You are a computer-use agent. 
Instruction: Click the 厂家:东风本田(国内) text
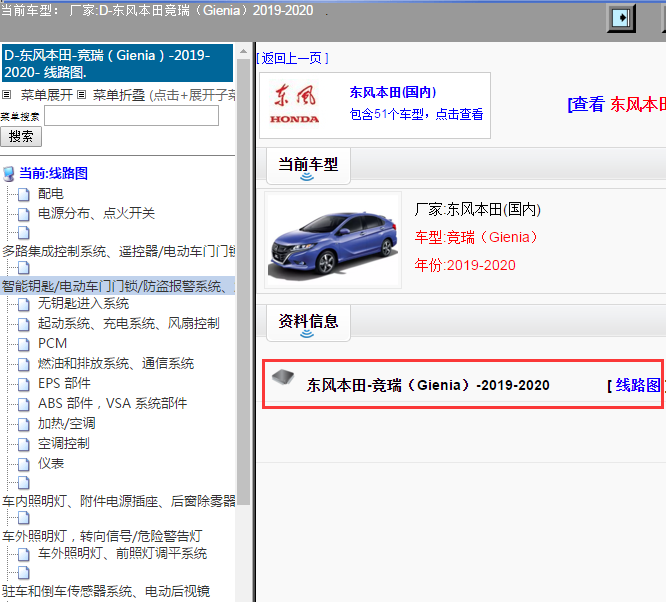click(x=478, y=209)
